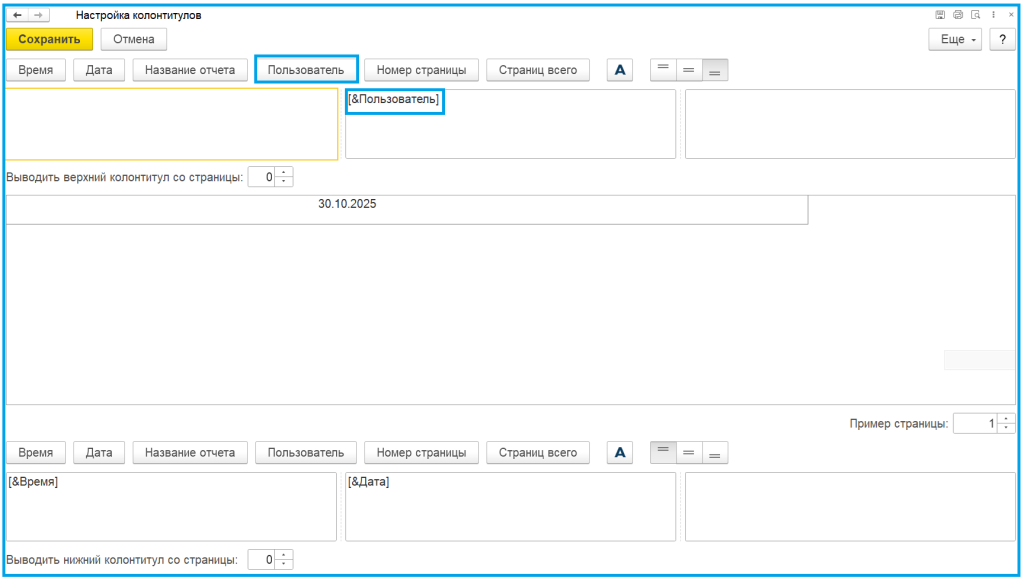Set lower footer vertical alignment to bottom
The width and height of the screenshot is (1024, 581).
715,453
